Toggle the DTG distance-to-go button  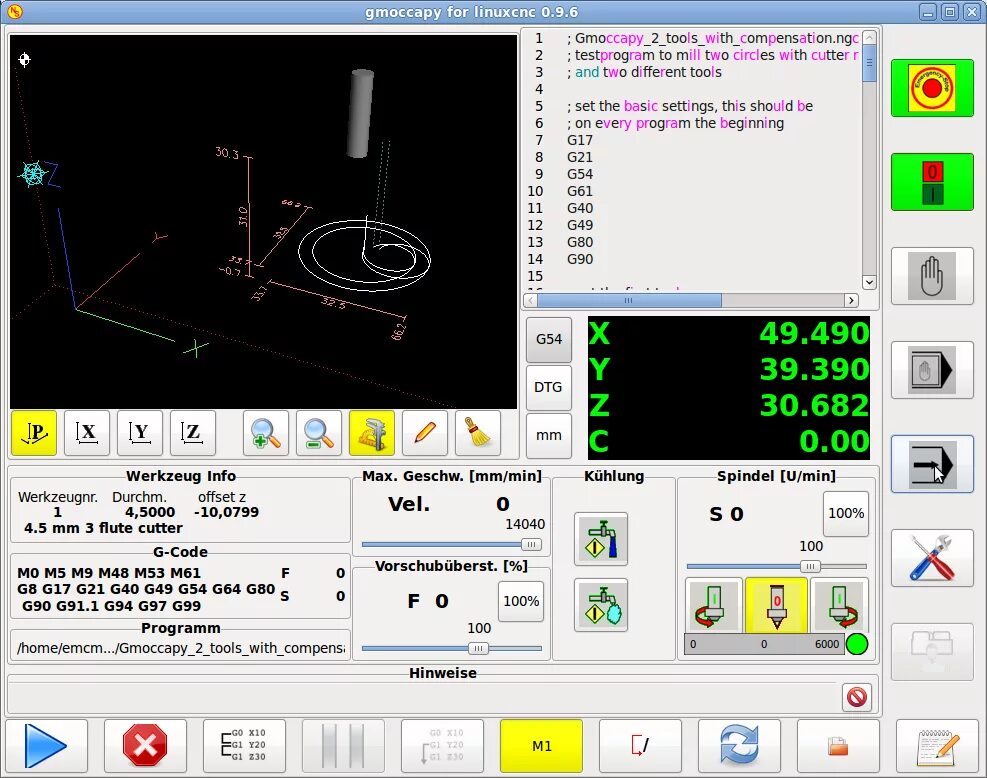tap(549, 387)
